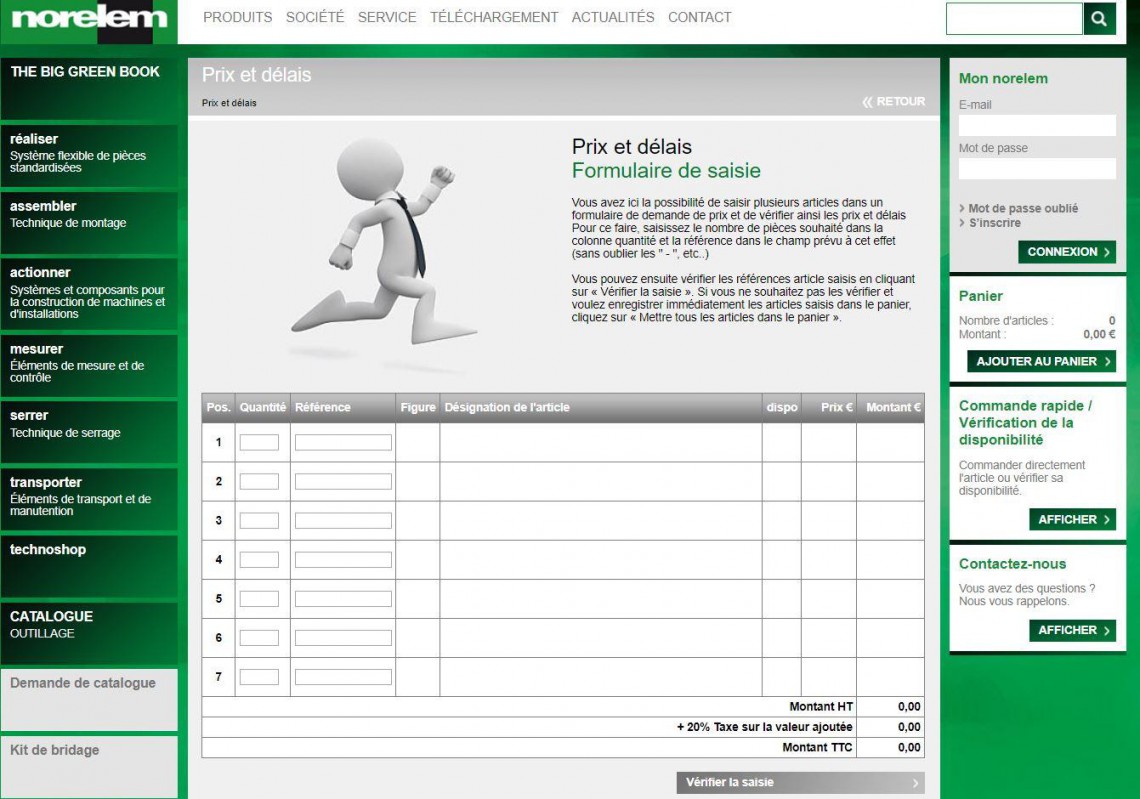Click AJOUTER AU PANIER button
This screenshot has height=799, width=1140.
pos(1041,361)
